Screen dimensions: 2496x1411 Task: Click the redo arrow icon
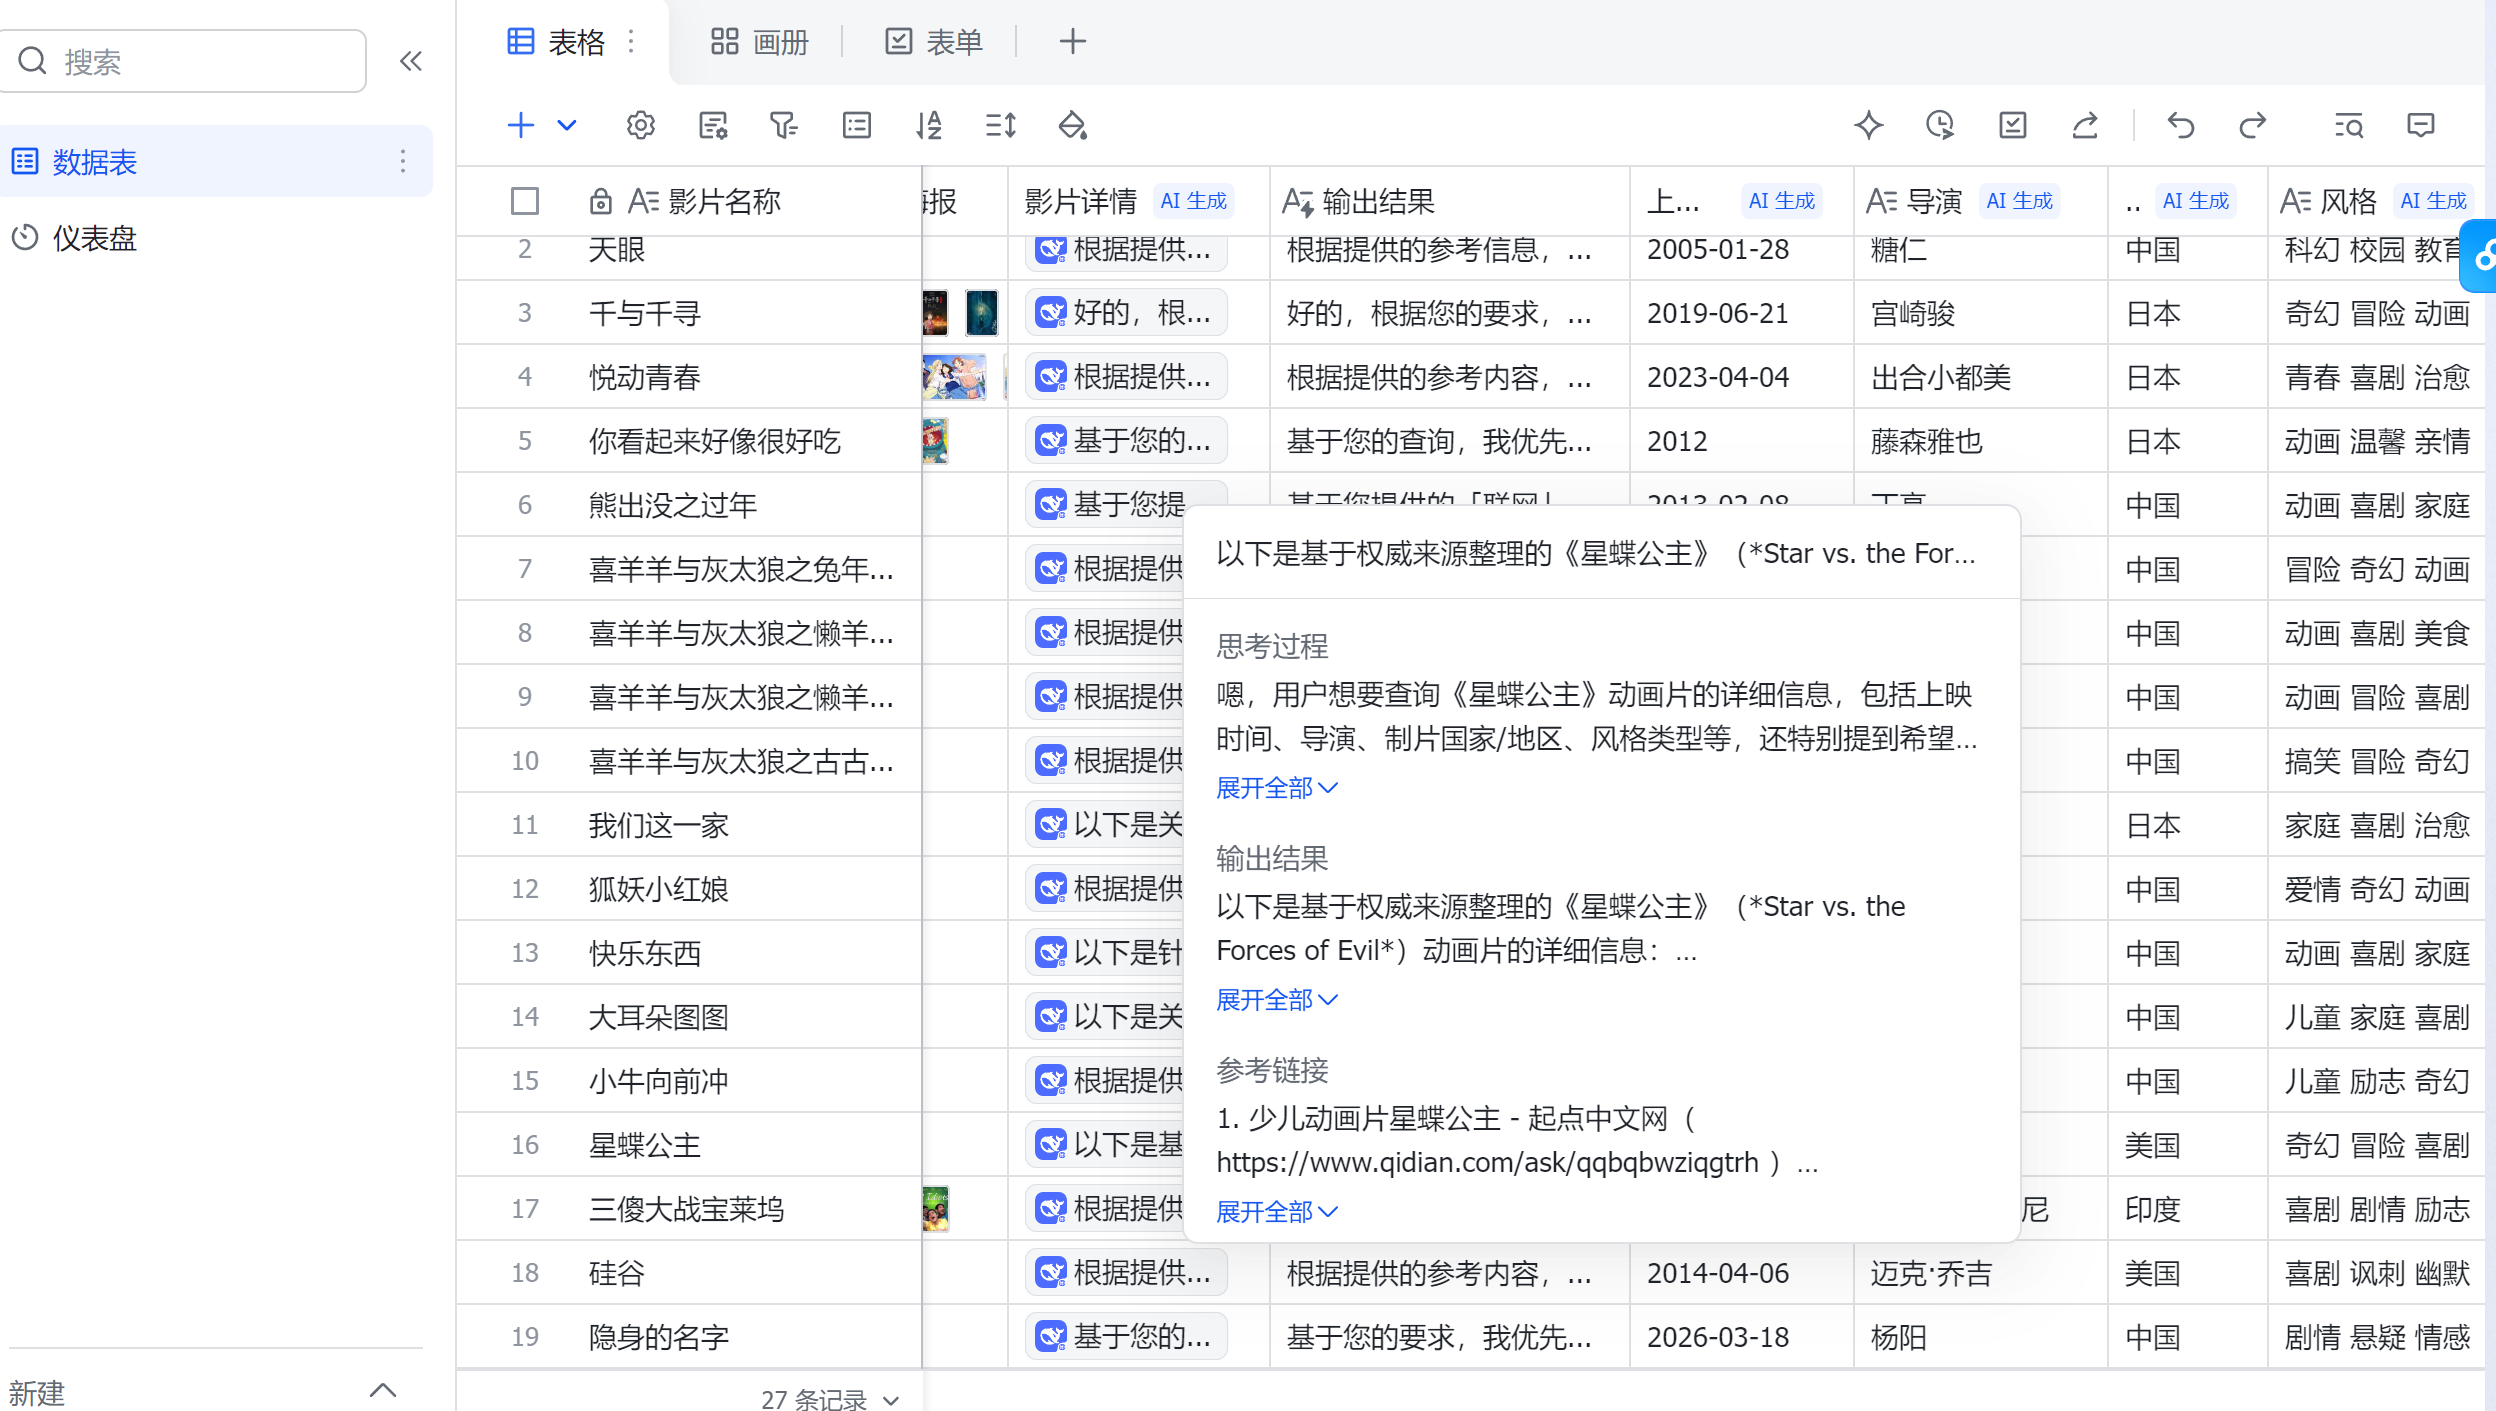coord(2252,126)
